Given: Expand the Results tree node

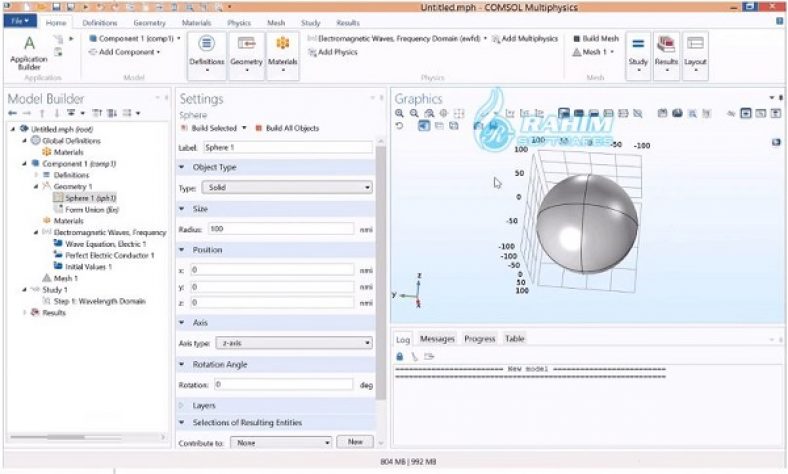Looking at the screenshot, I should click(25, 312).
